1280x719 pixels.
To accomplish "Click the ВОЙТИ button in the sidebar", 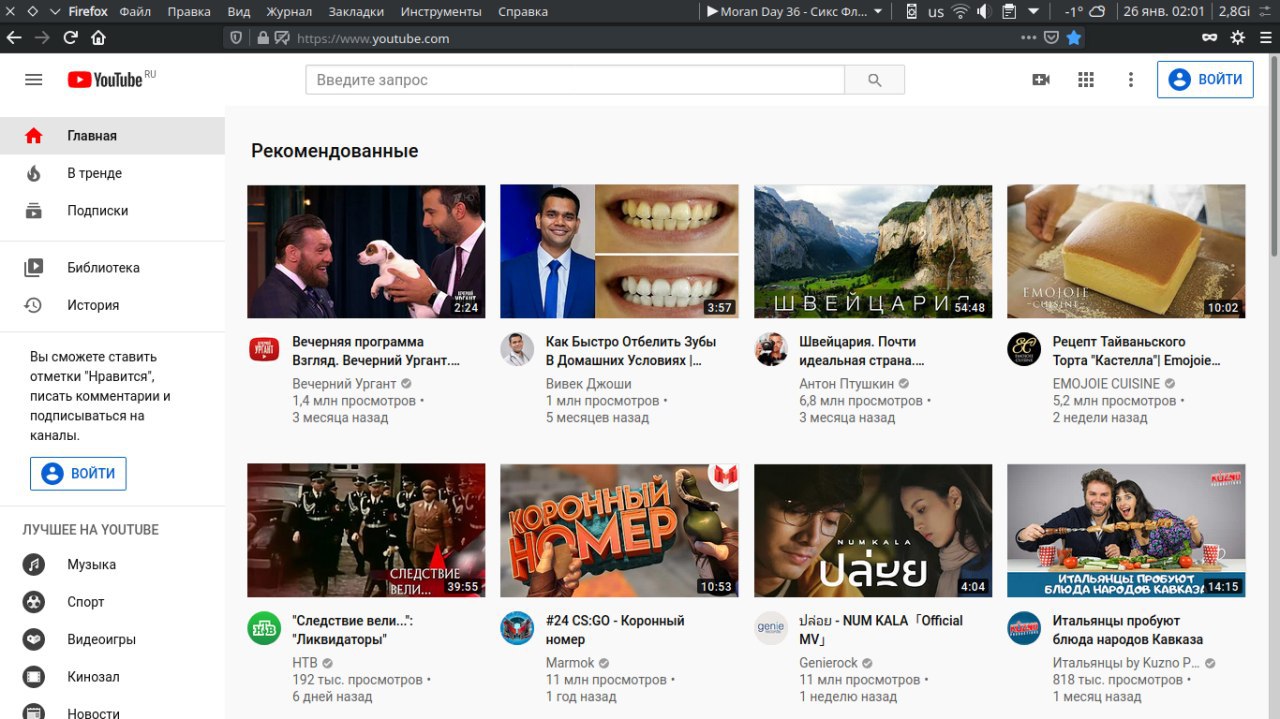I will (78, 474).
